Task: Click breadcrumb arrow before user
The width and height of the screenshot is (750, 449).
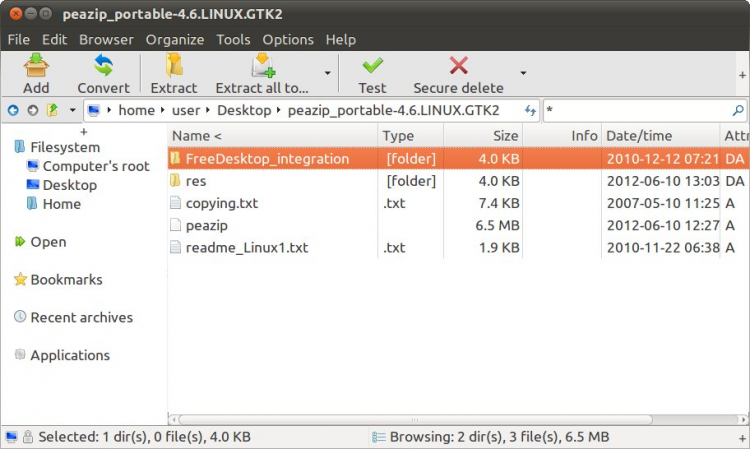Action: [x=163, y=110]
